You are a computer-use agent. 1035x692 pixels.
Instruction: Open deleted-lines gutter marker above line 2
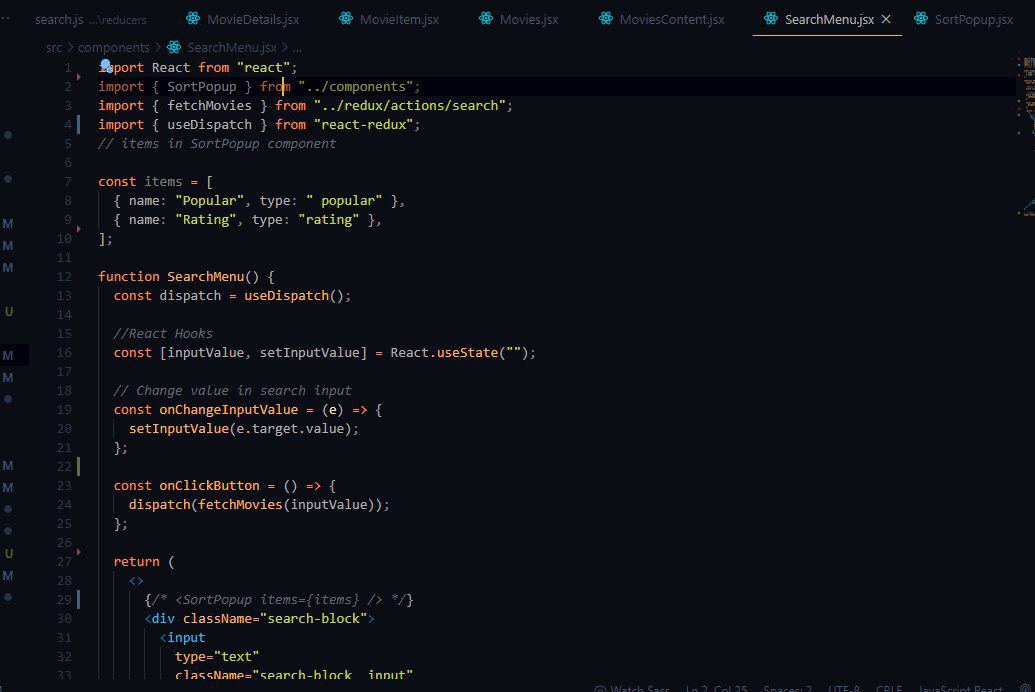tap(79, 77)
